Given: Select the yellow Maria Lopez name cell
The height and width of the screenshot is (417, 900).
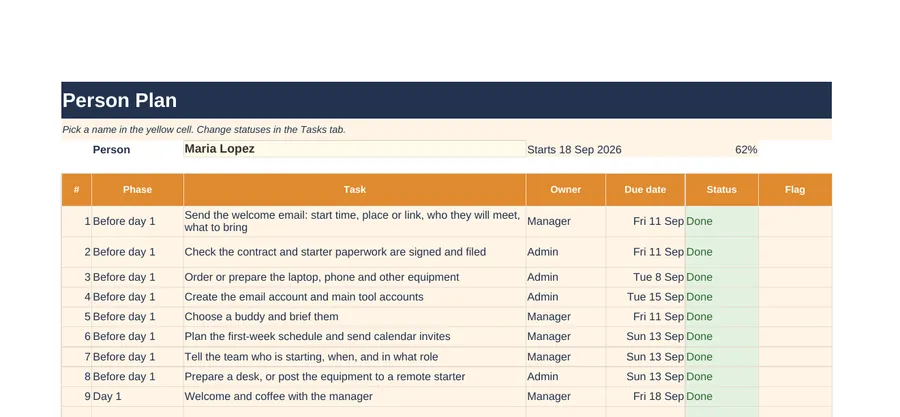Looking at the screenshot, I should 354,149.
